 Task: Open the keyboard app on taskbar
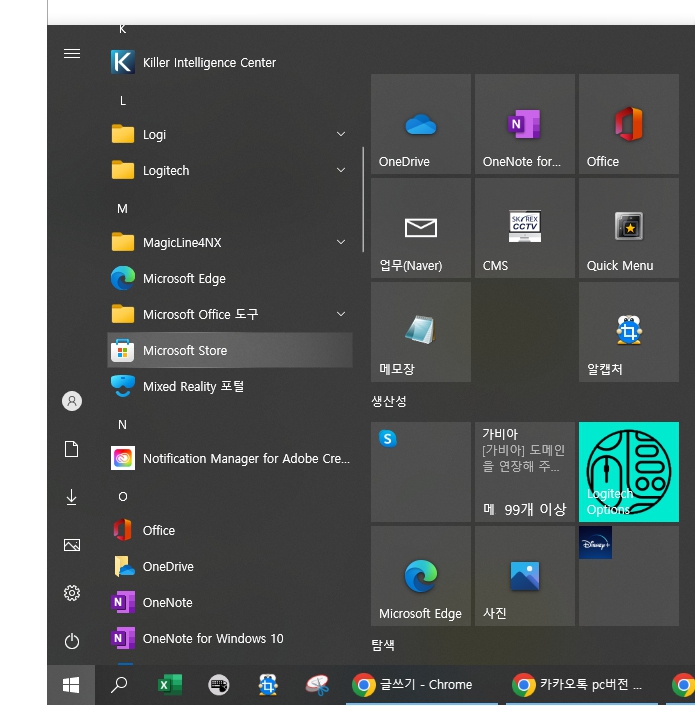click(219, 685)
